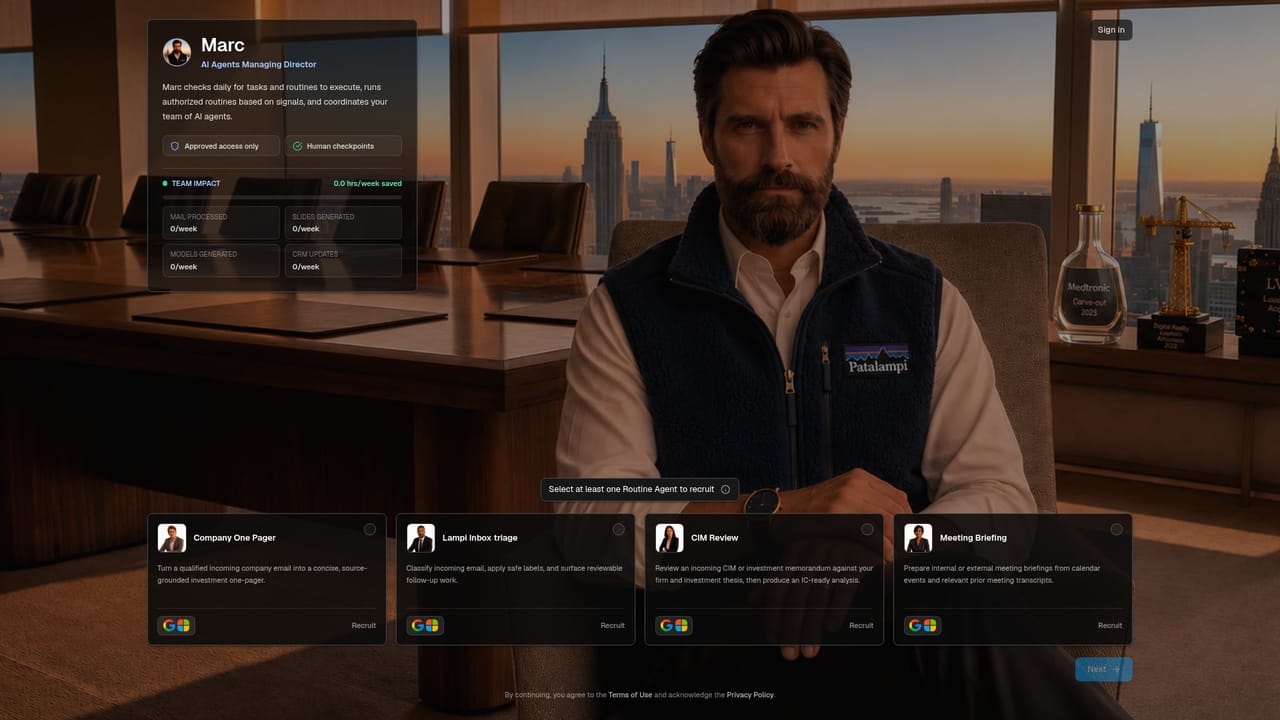Click Lampi inbox triage agent avatar

(421, 538)
